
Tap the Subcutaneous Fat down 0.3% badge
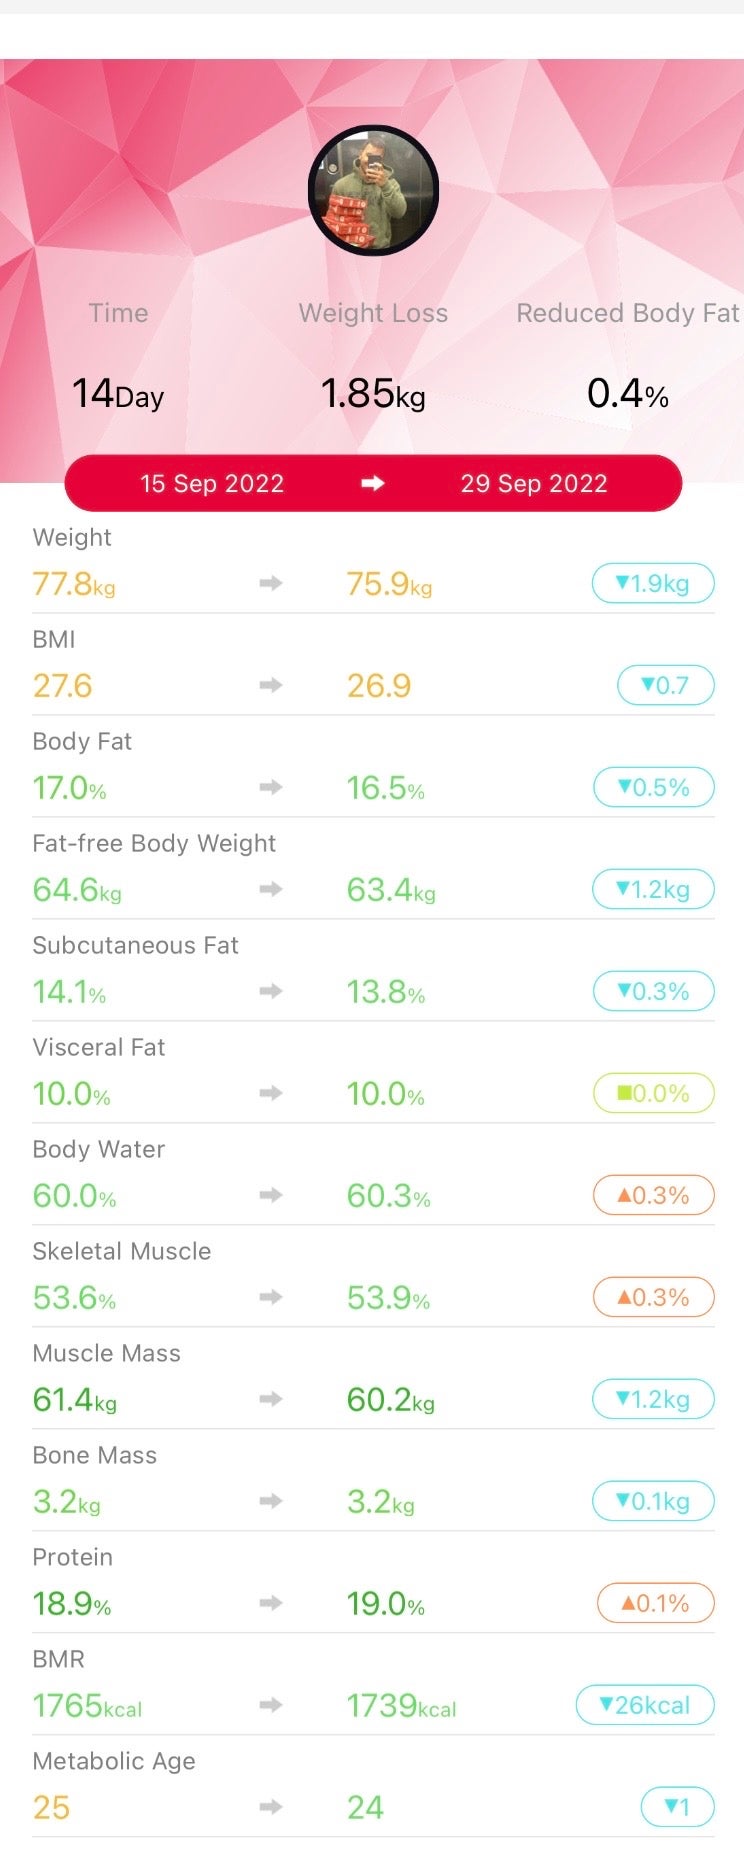654,991
